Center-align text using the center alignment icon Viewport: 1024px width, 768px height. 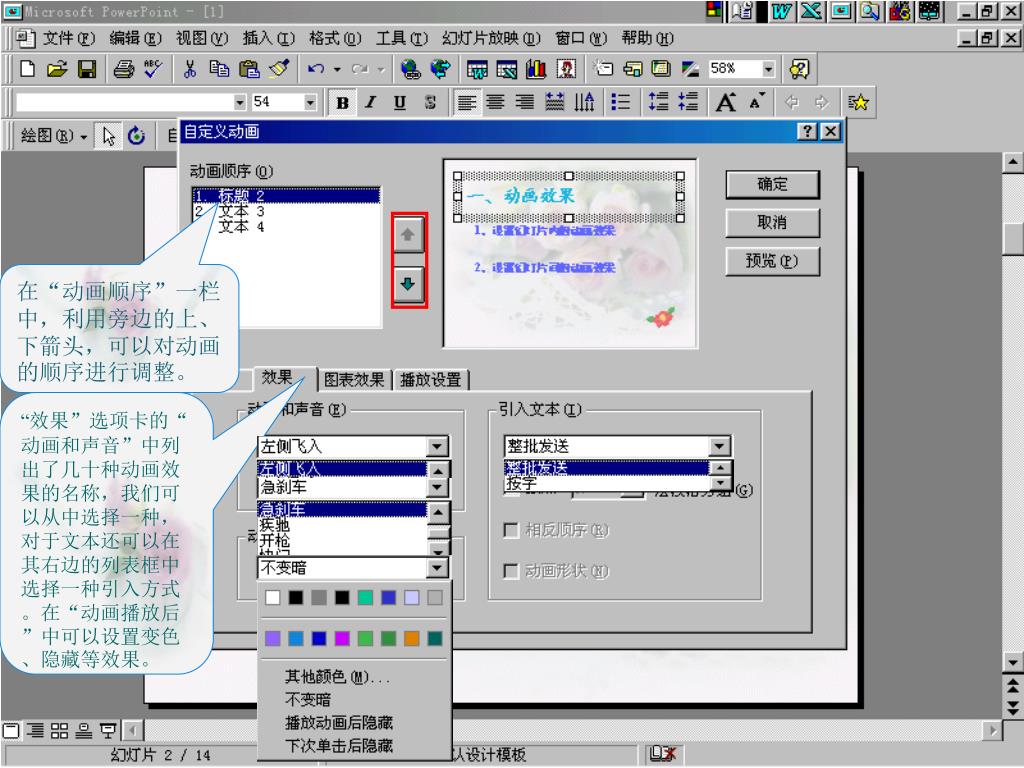[495, 103]
